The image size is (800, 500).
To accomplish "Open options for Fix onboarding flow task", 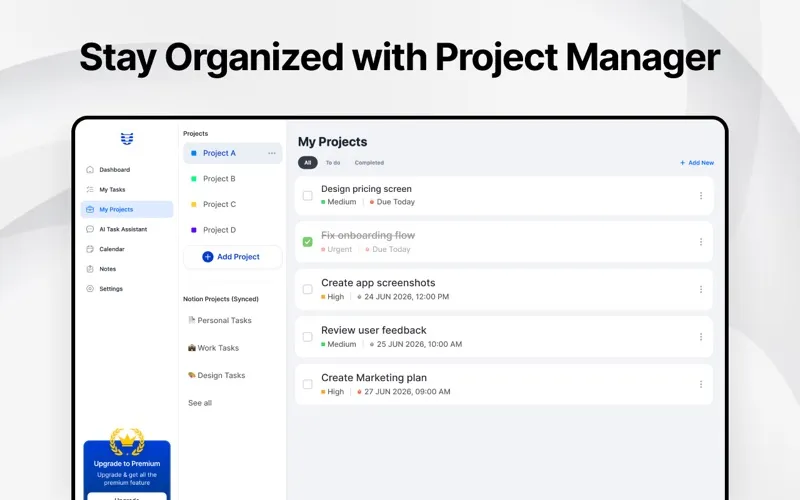I will [x=701, y=242].
